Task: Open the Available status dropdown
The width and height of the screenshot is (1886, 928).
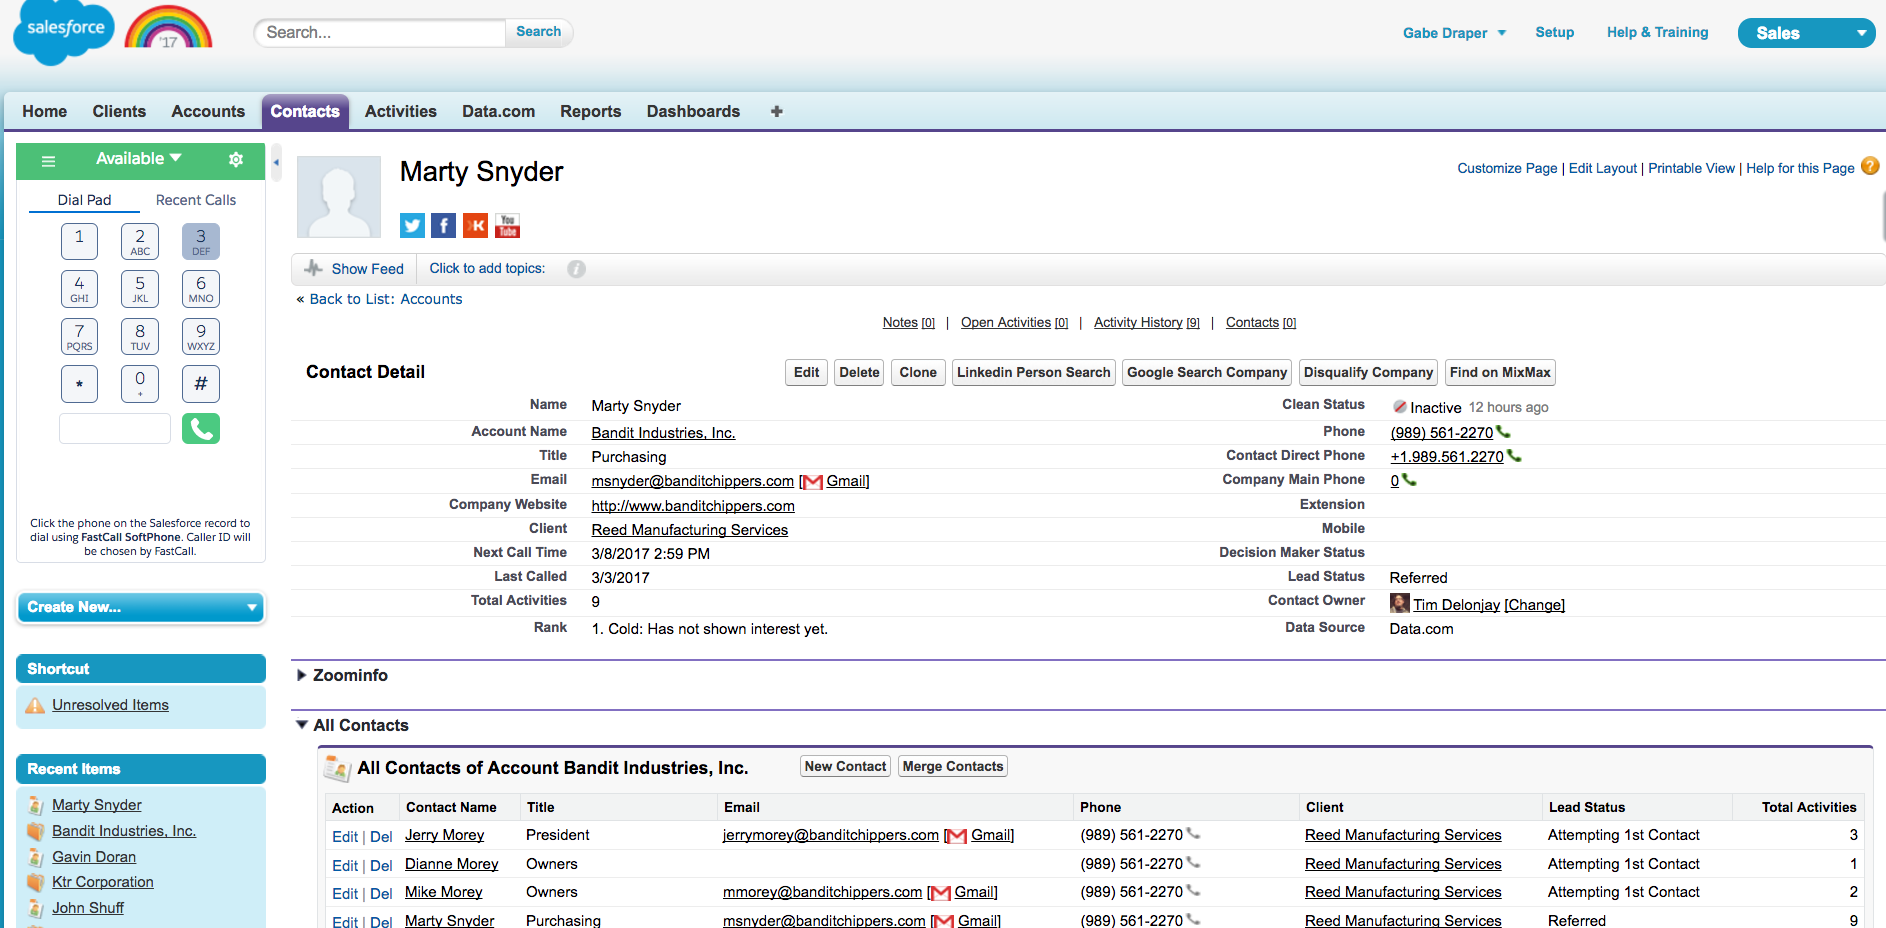Action: pyautogui.click(x=139, y=159)
